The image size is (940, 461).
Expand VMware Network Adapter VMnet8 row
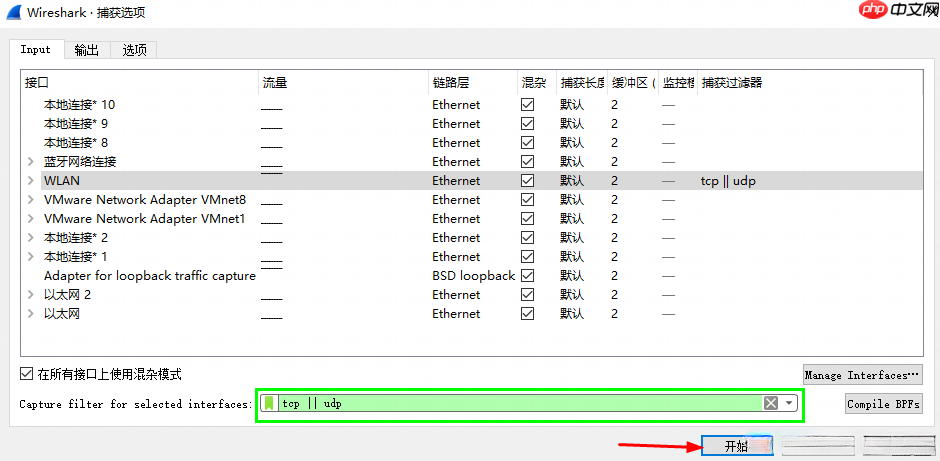click(x=31, y=200)
